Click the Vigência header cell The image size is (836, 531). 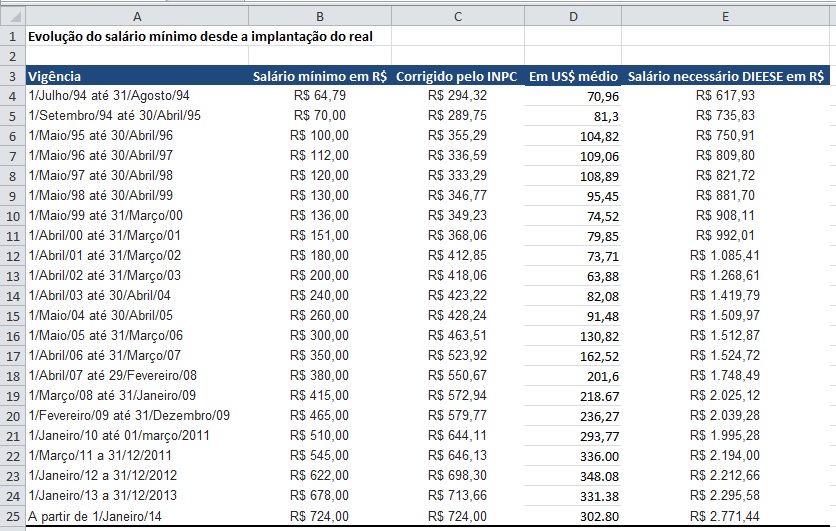click(x=137, y=76)
